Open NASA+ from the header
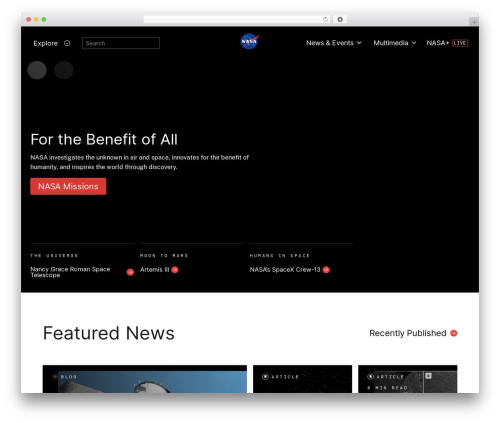This screenshot has height=423, width=500. pos(438,43)
